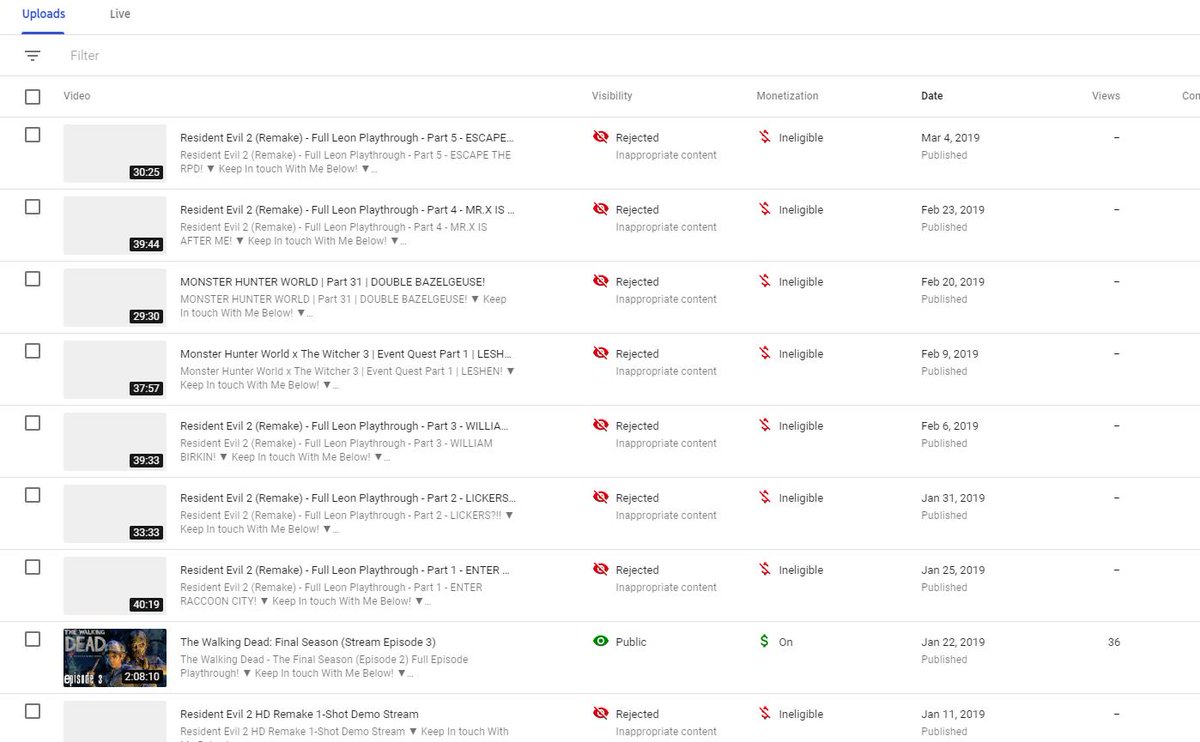Click rejected eye icon for 1-Shot Demo Stream
Image resolution: width=1200 pixels, height=742 pixels.
(601, 713)
